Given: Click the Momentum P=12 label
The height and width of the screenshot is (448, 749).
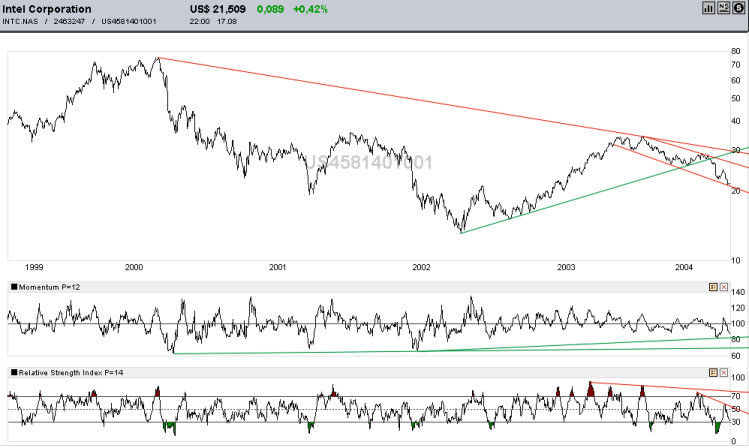Looking at the screenshot, I should [x=50, y=287].
